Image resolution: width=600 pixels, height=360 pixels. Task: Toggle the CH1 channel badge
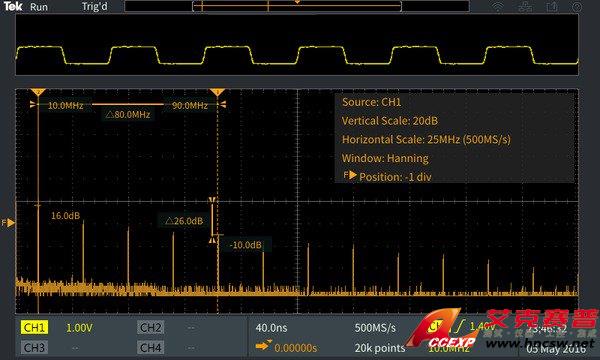coord(34,327)
